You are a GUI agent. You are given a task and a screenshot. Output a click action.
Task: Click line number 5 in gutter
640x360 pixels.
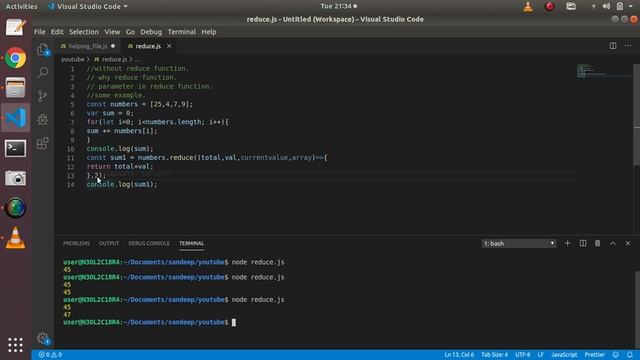click(72, 104)
